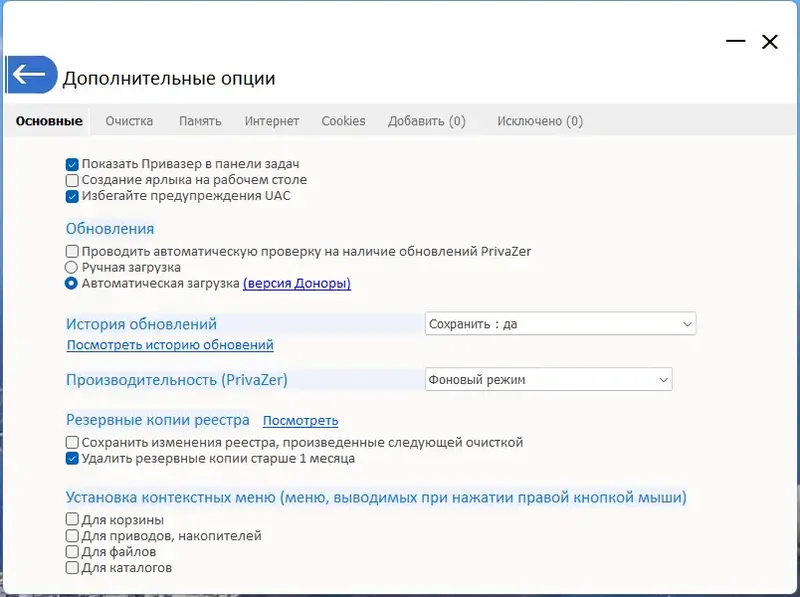Image resolution: width=800 pixels, height=597 pixels.
Task: Open the Добавить (0) tab
Action: (x=427, y=121)
